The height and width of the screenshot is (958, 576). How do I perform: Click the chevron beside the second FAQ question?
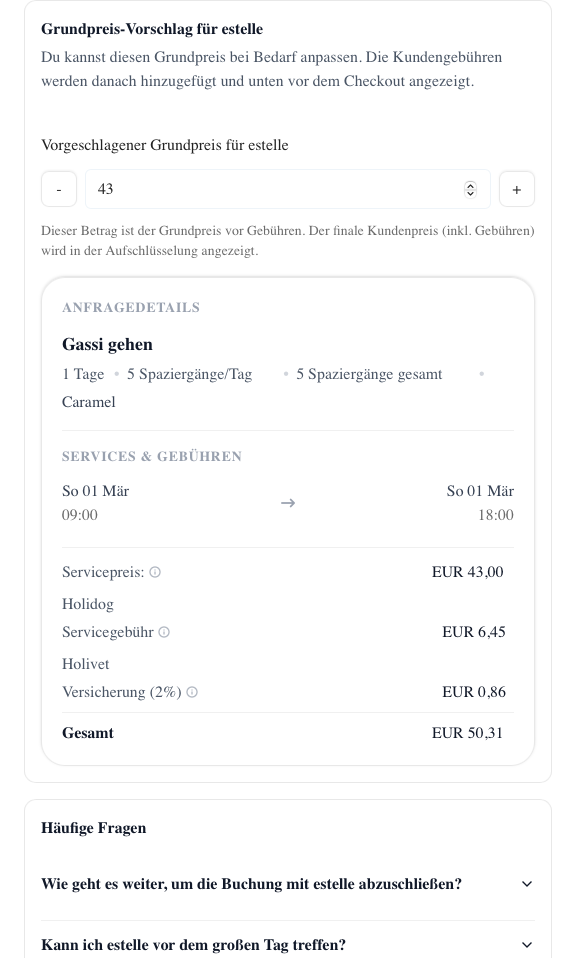point(527,945)
